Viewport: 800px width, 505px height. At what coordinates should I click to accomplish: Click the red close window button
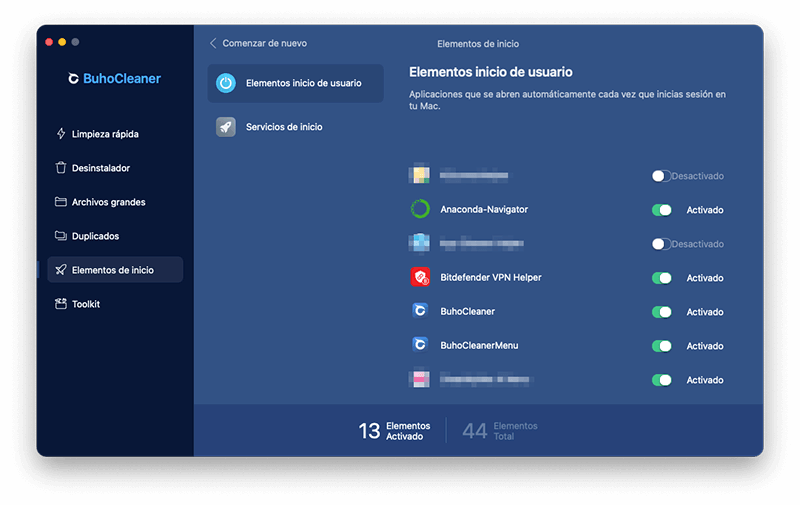click(49, 42)
